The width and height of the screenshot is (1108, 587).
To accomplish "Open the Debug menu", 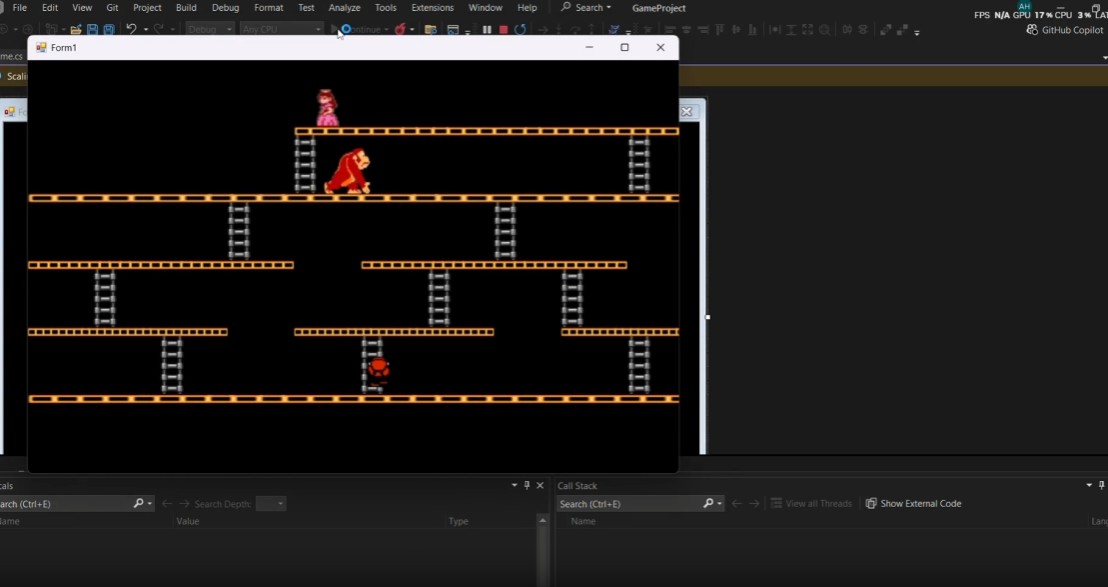I will click(x=225, y=8).
